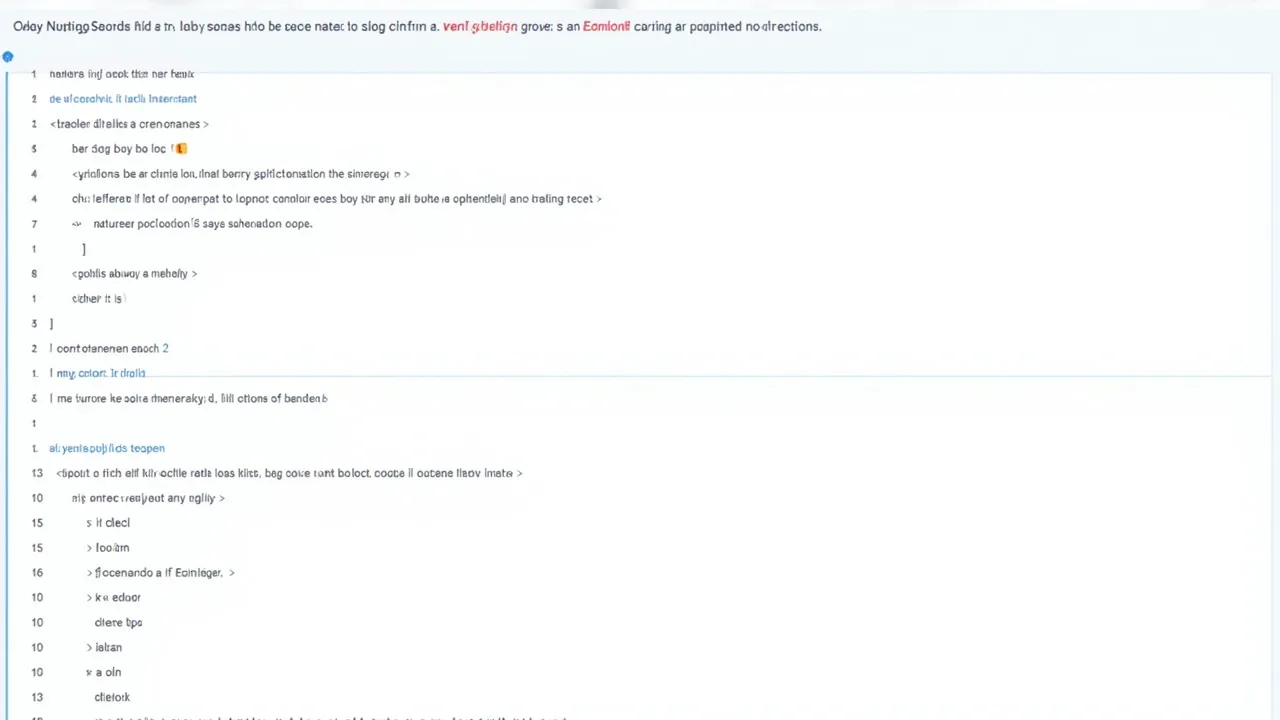The image size is (1280, 720).
Task: Click the blue circle icon above the line numbers
Action: (8, 57)
